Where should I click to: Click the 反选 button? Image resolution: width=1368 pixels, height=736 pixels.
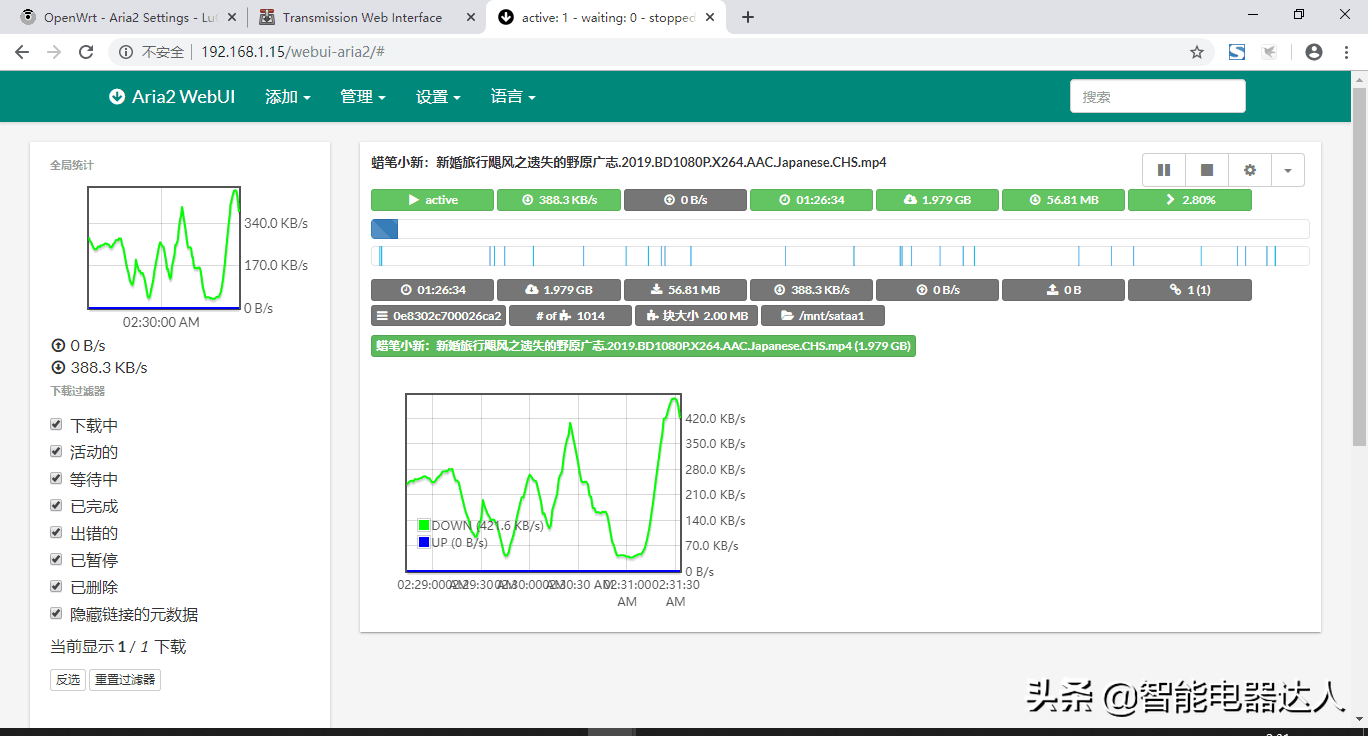(x=68, y=680)
